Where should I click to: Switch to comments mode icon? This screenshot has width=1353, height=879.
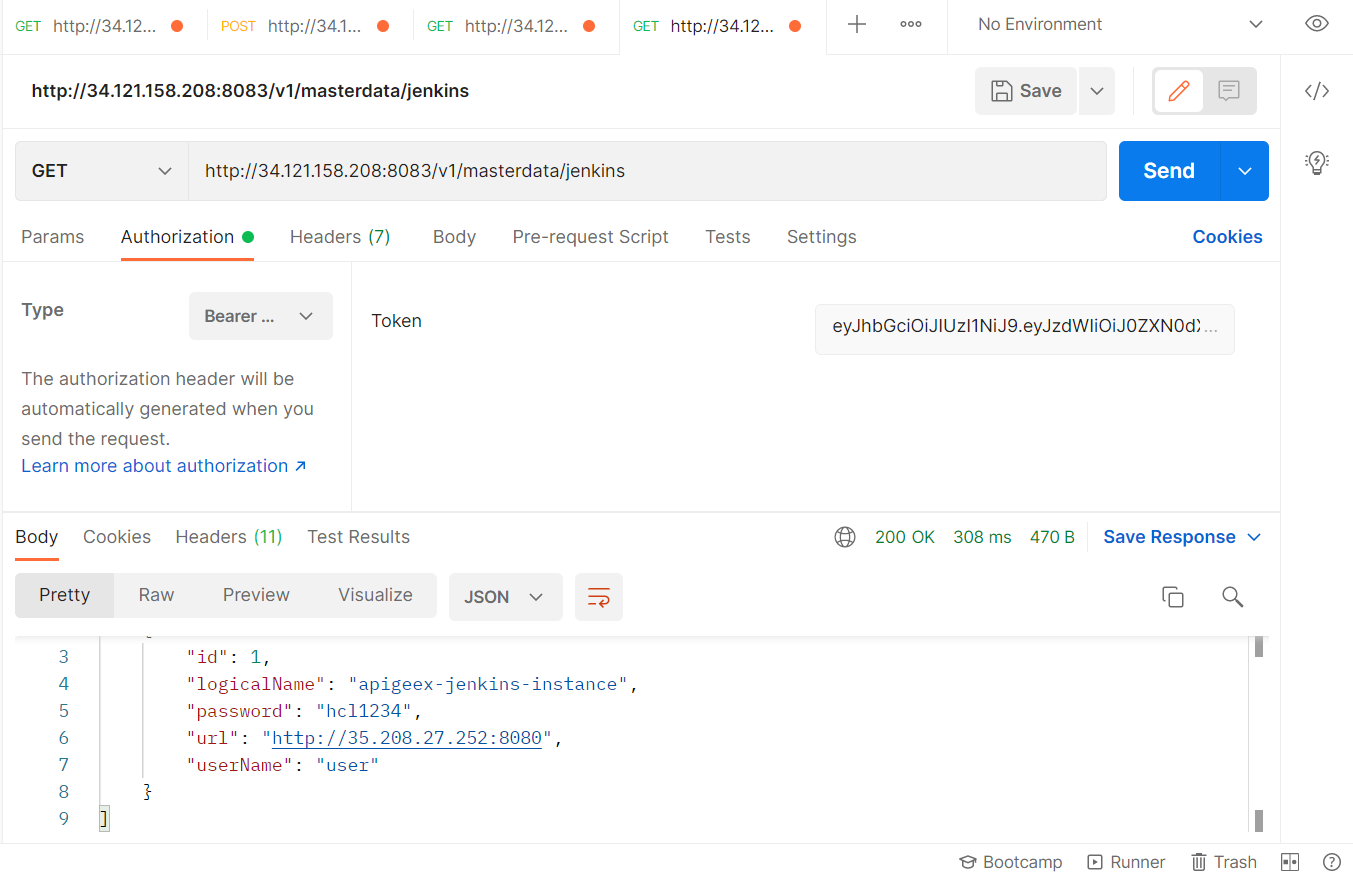click(x=1229, y=91)
